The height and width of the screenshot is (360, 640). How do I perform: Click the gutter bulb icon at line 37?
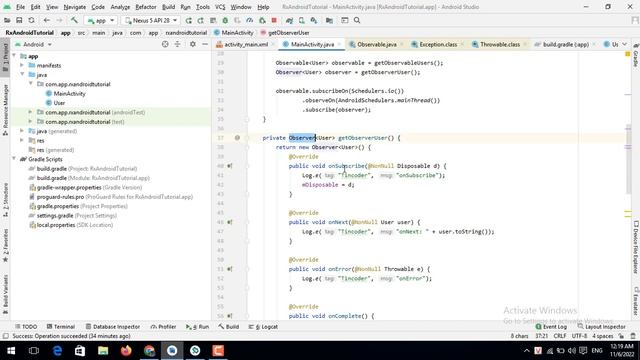coord(237,138)
